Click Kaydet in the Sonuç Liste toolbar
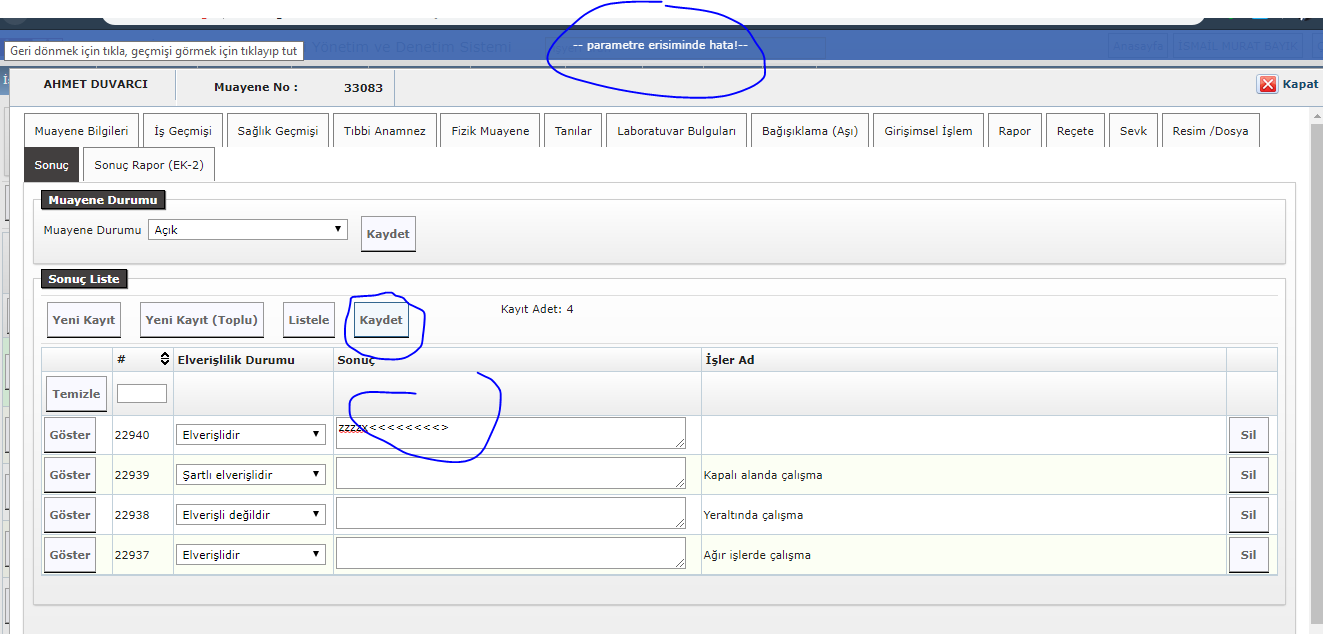This screenshot has height=634, width=1323. 381,320
